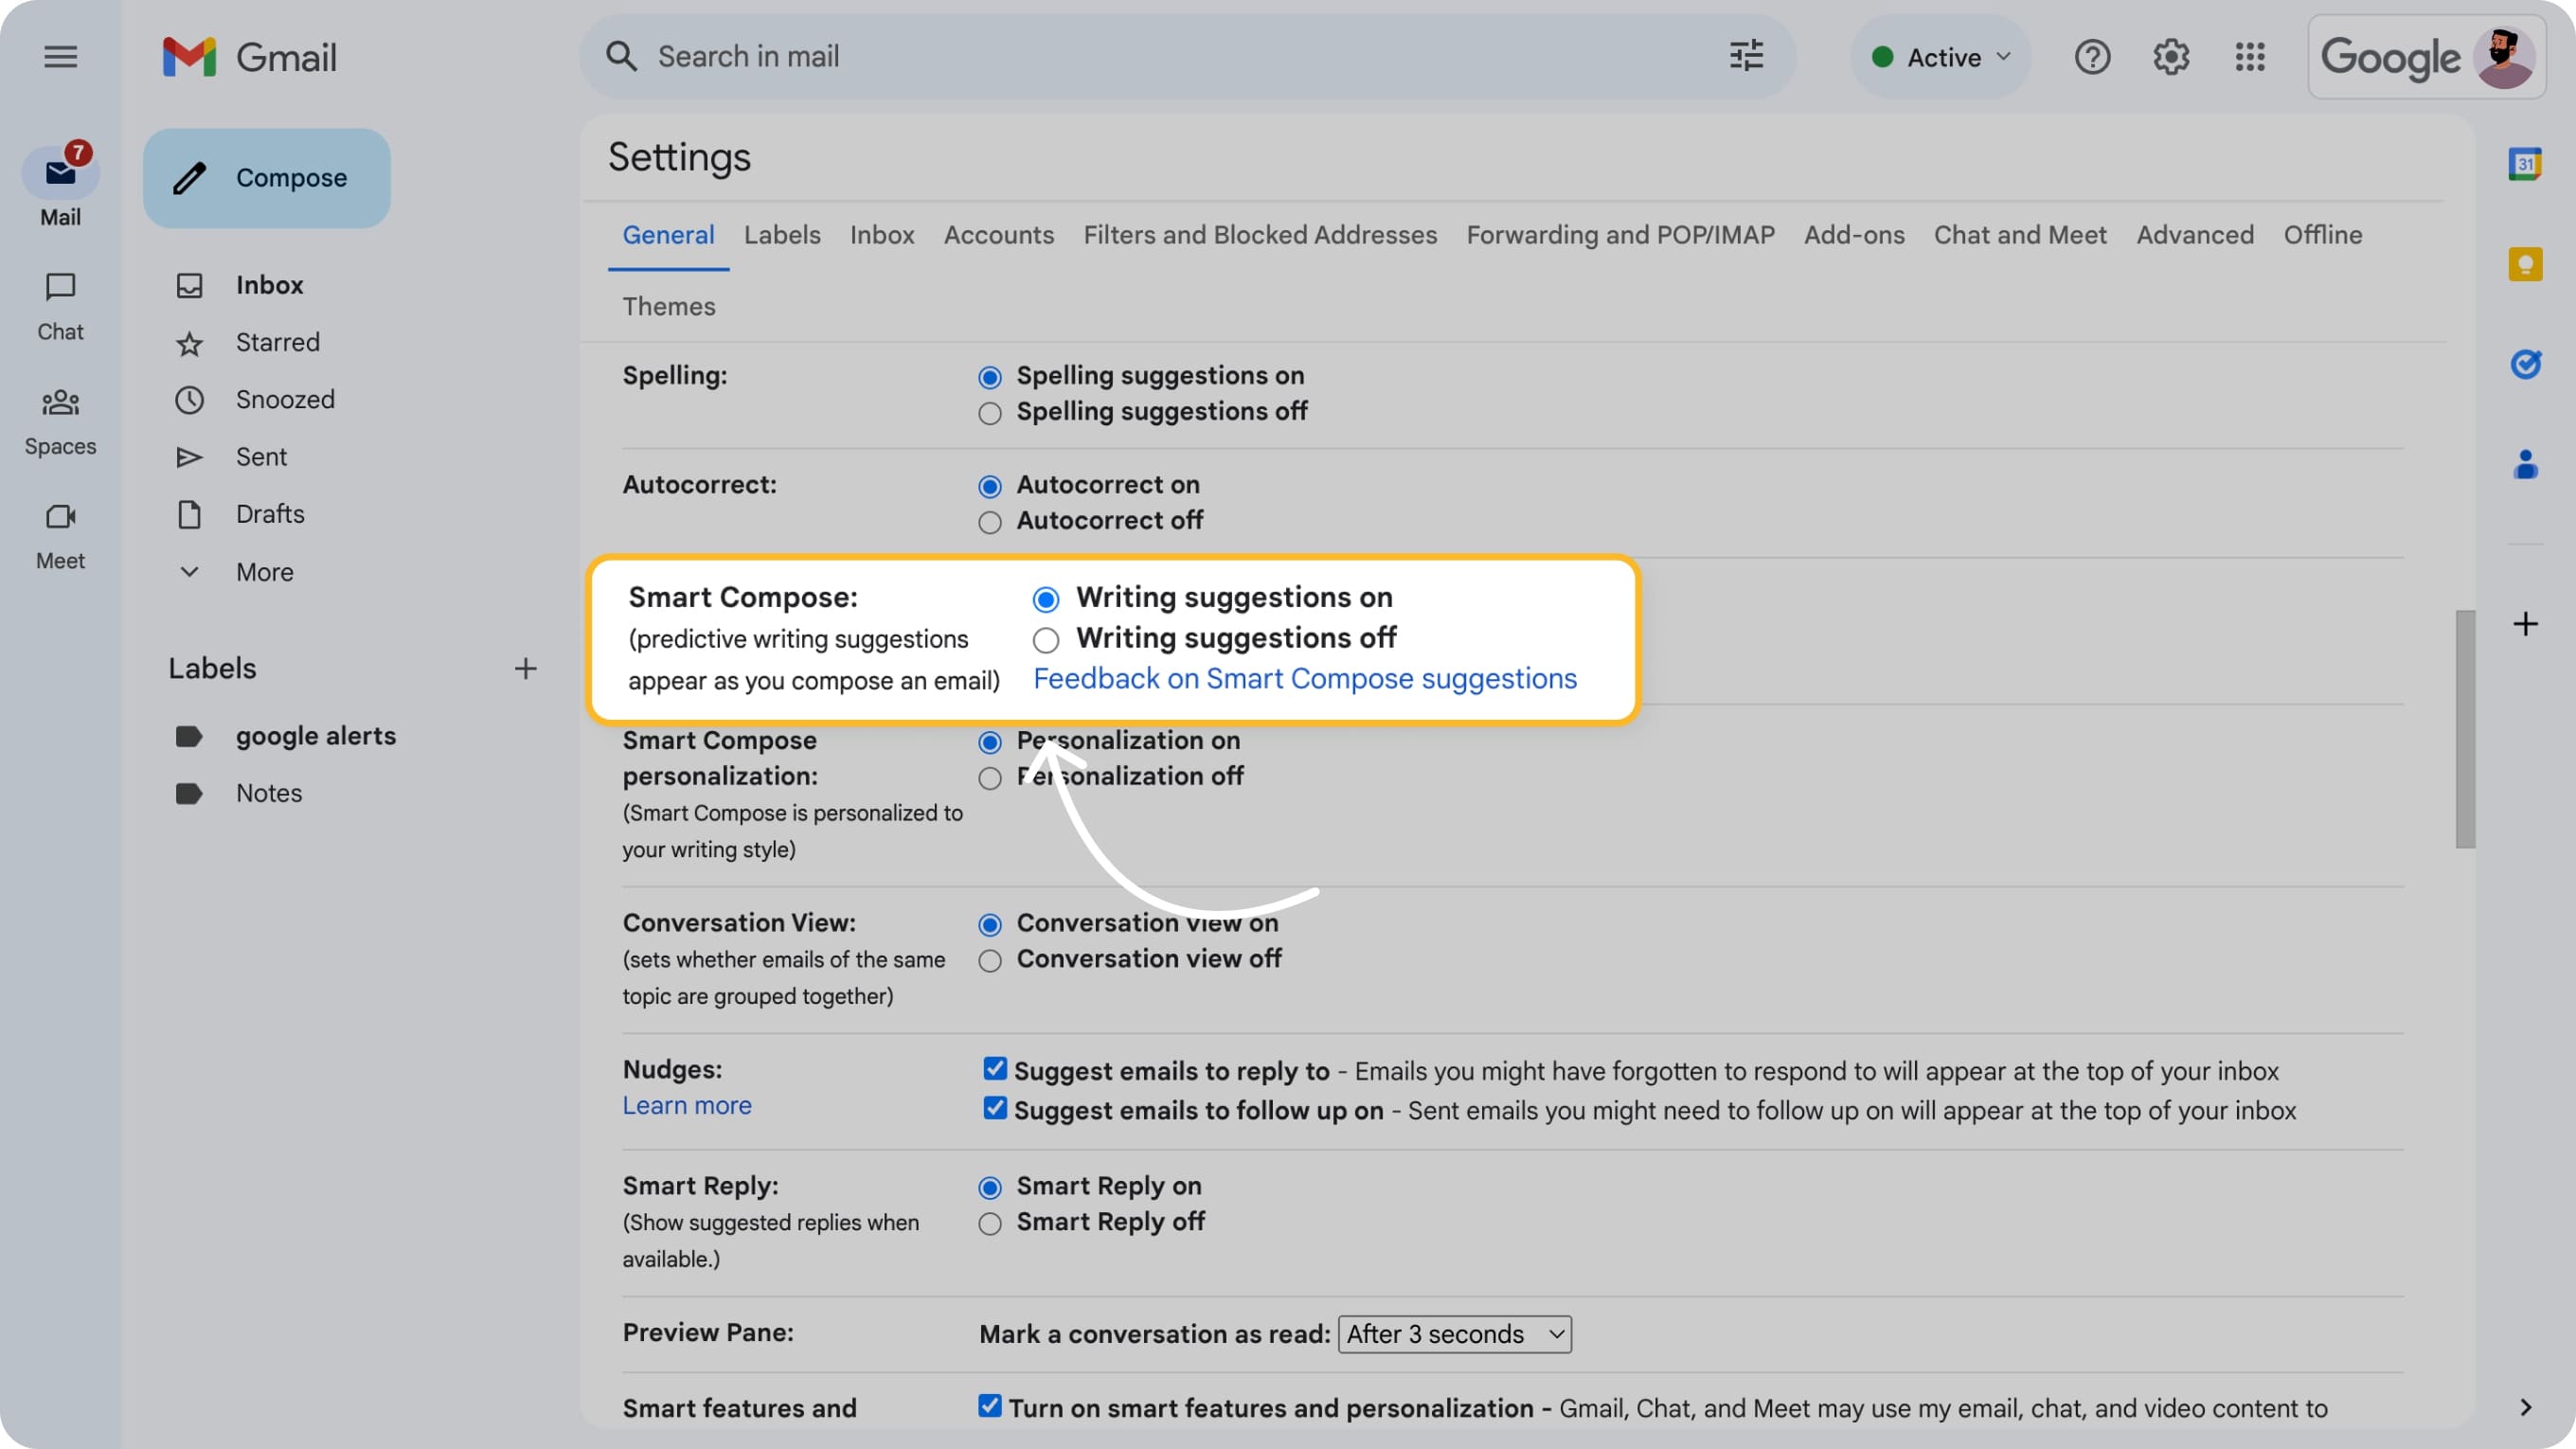Image resolution: width=2576 pixels, height=1449 pixels.
Task: Click Feedback on Smart Compose suggestions
Action: tap(1304, 678)
